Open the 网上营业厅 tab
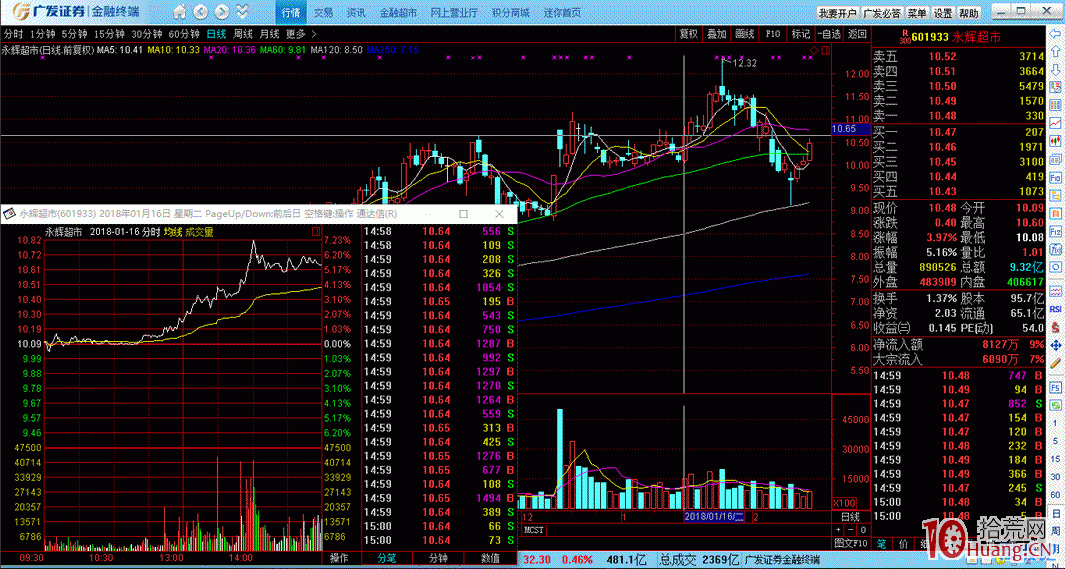This screenshot has height=569, width=1065. tap(454, 12)
